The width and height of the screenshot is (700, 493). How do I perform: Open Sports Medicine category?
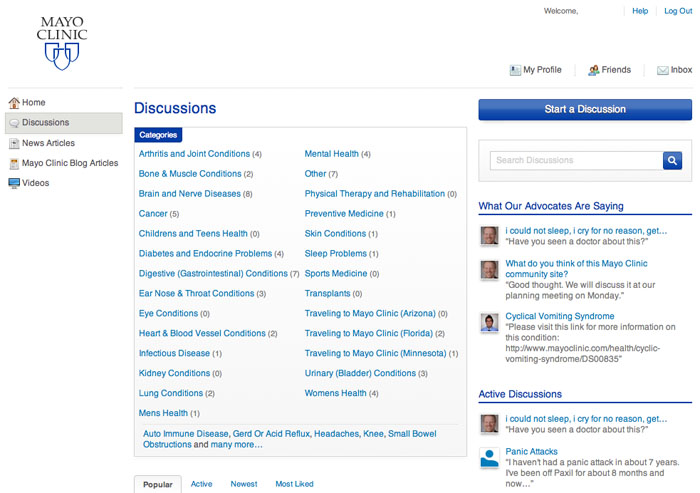[336, 273]
